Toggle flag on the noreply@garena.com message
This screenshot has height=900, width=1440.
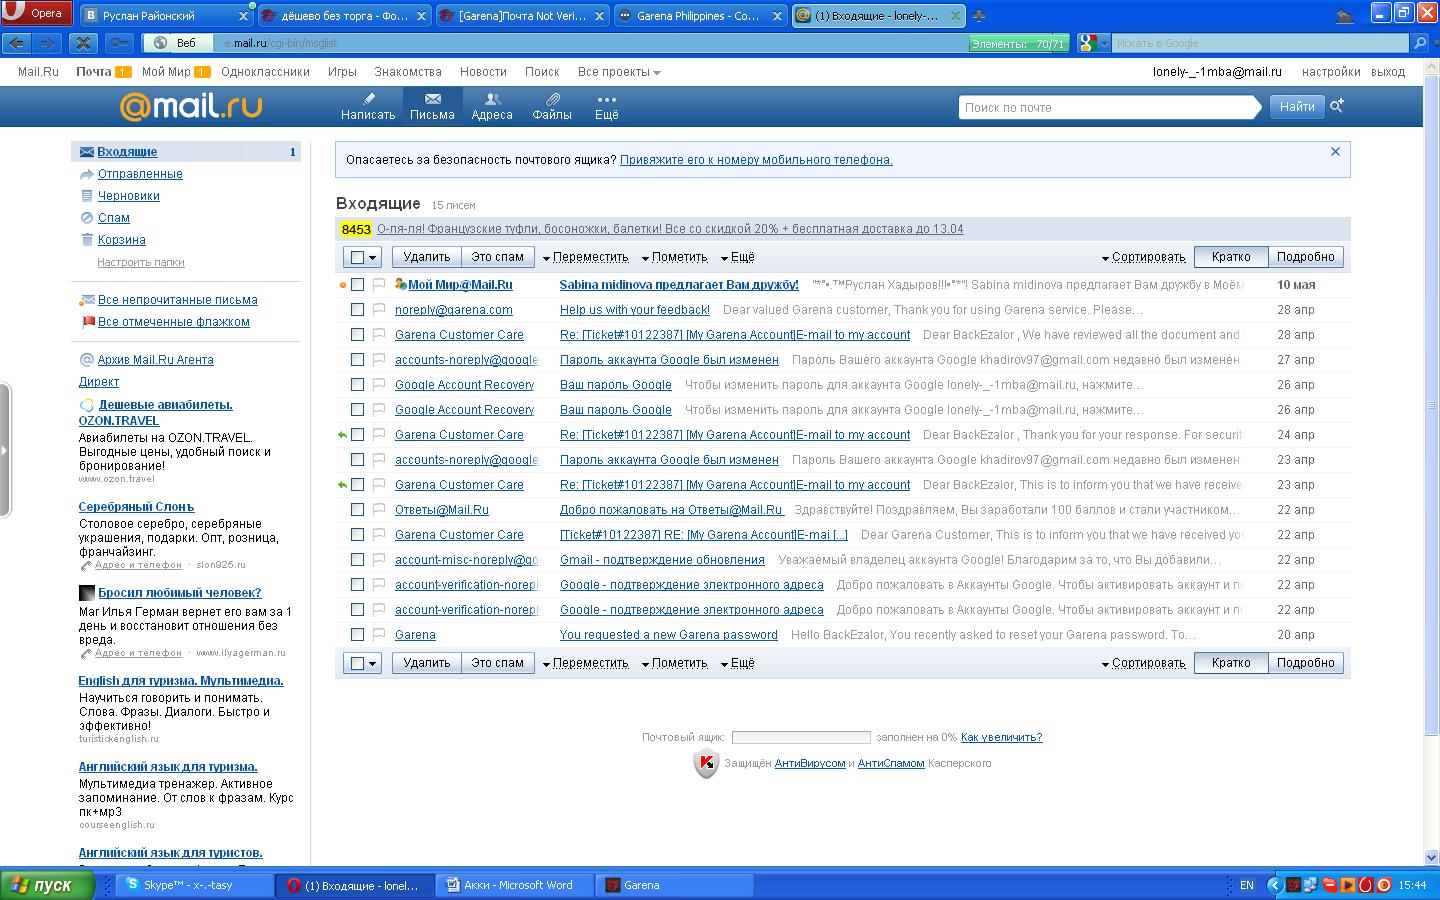379,310
